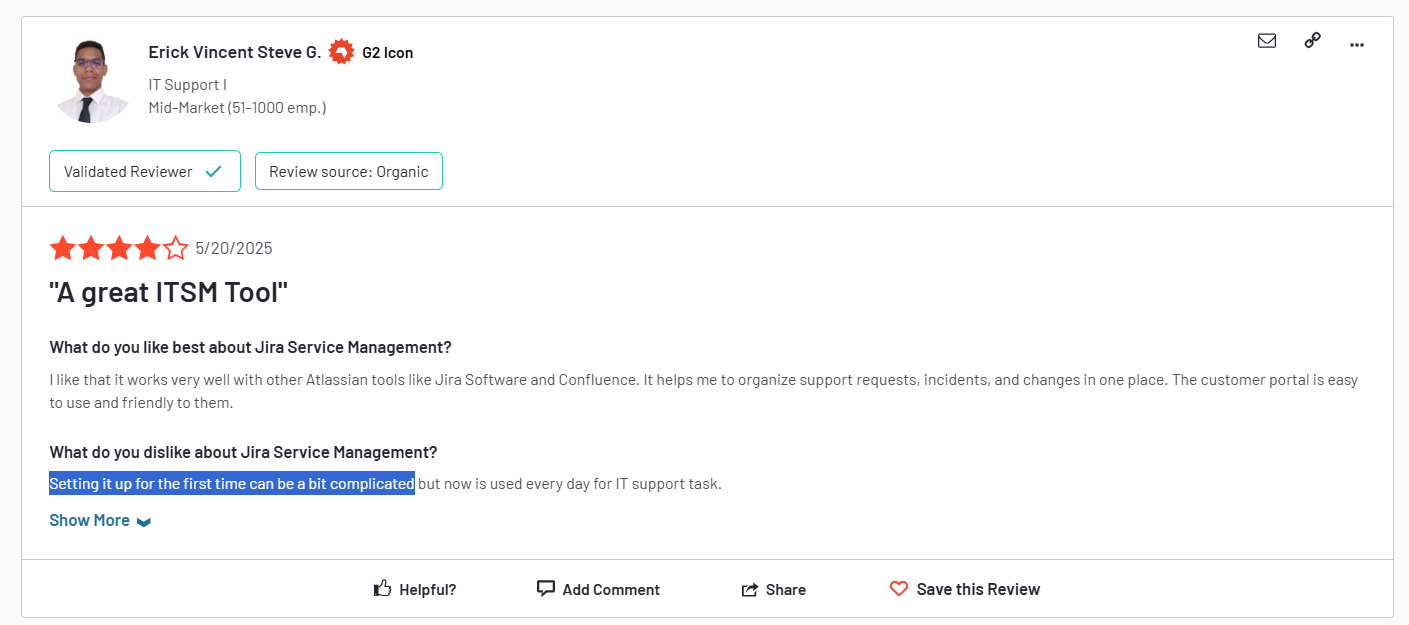This screenshot has width=1409, height=625.
Task: Click the envelope mail icon
Action: point(1267,41)
